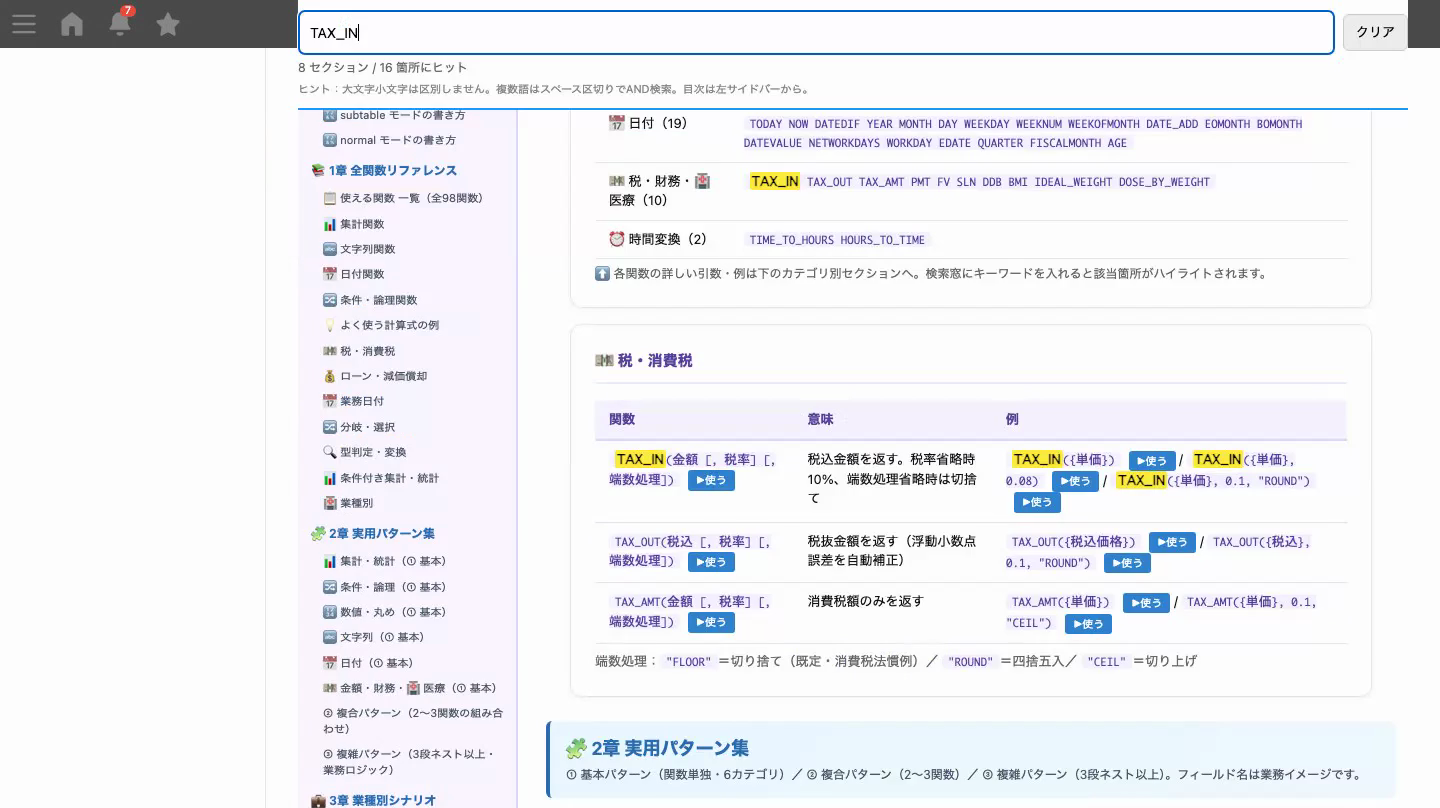The image size is (1440, 808).
Task: Open 数値・丸め（① 基本） sidebar entry
Action: coord(385,612)
